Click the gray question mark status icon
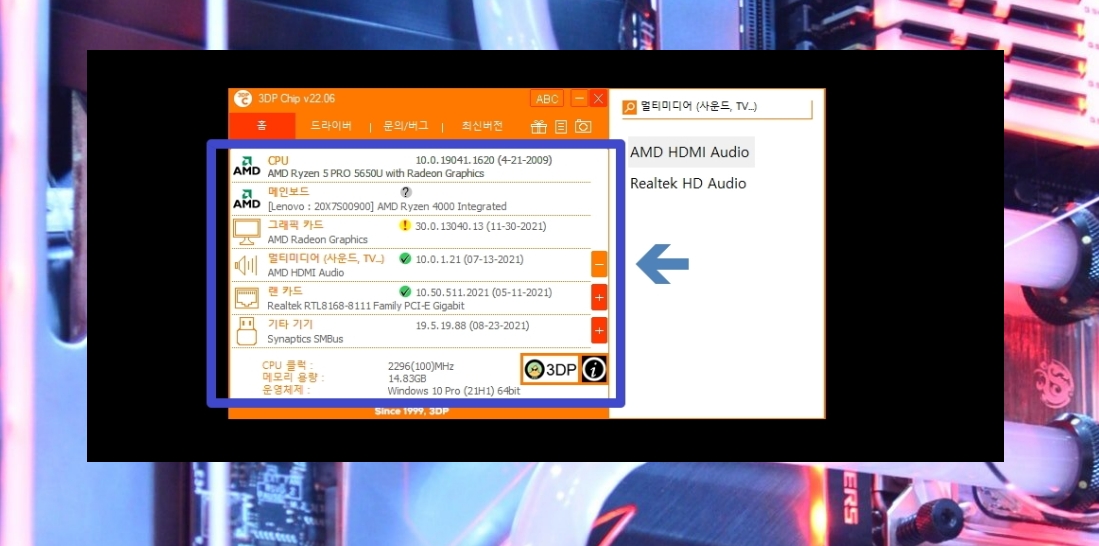Screen dimensions: 1099x546 406,192
